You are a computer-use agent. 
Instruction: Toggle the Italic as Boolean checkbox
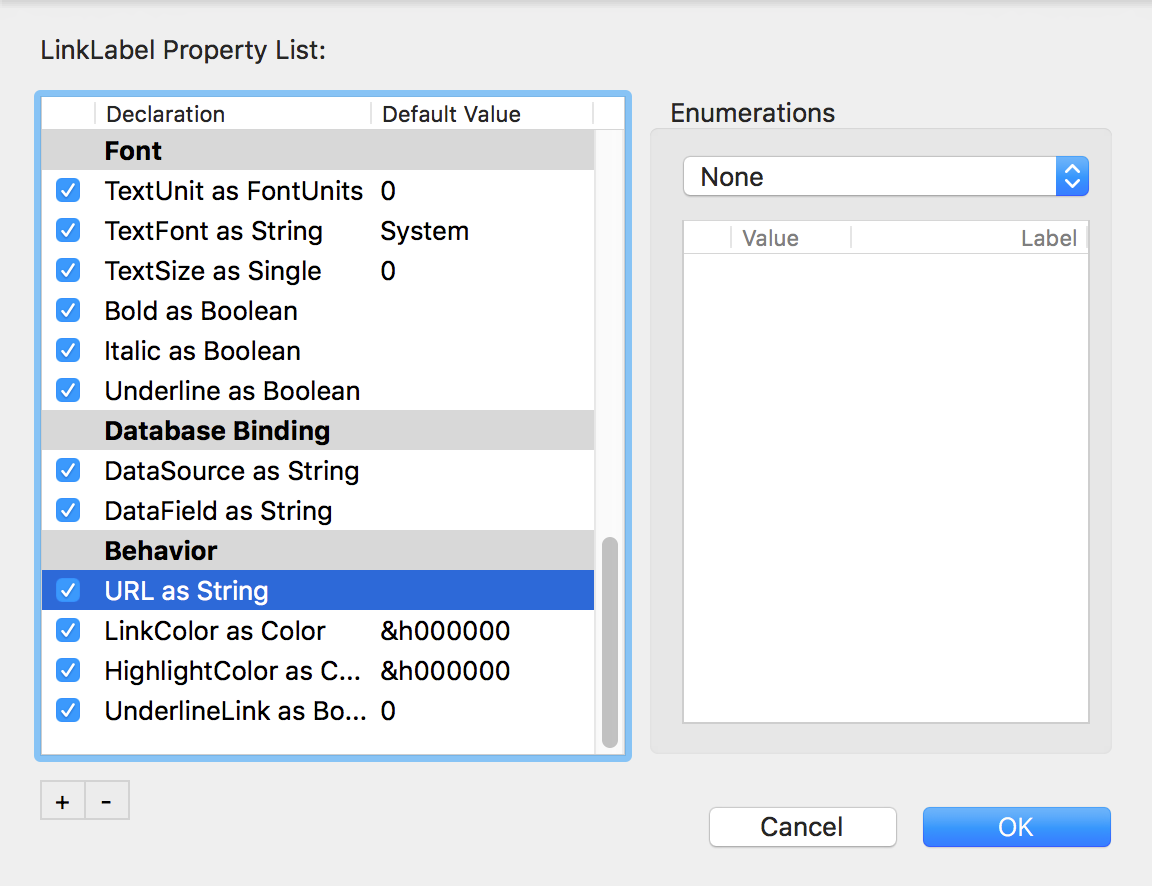point(67,350)
